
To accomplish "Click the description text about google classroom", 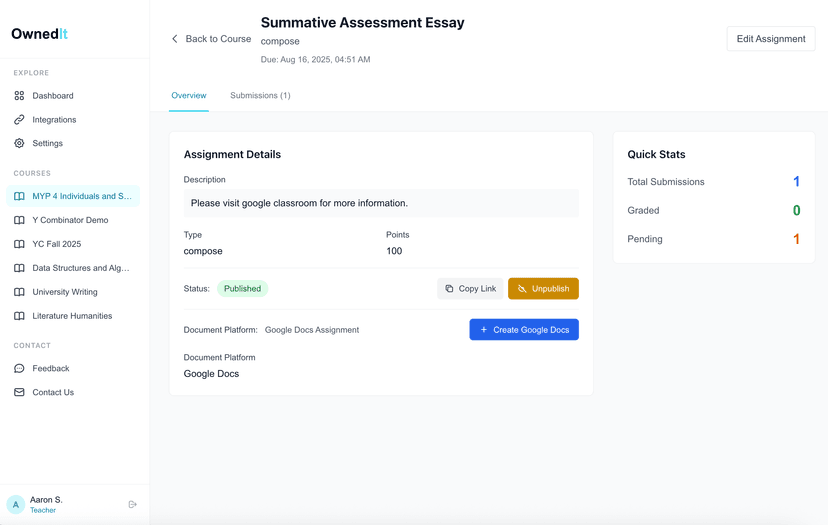I will coord(299,203).
